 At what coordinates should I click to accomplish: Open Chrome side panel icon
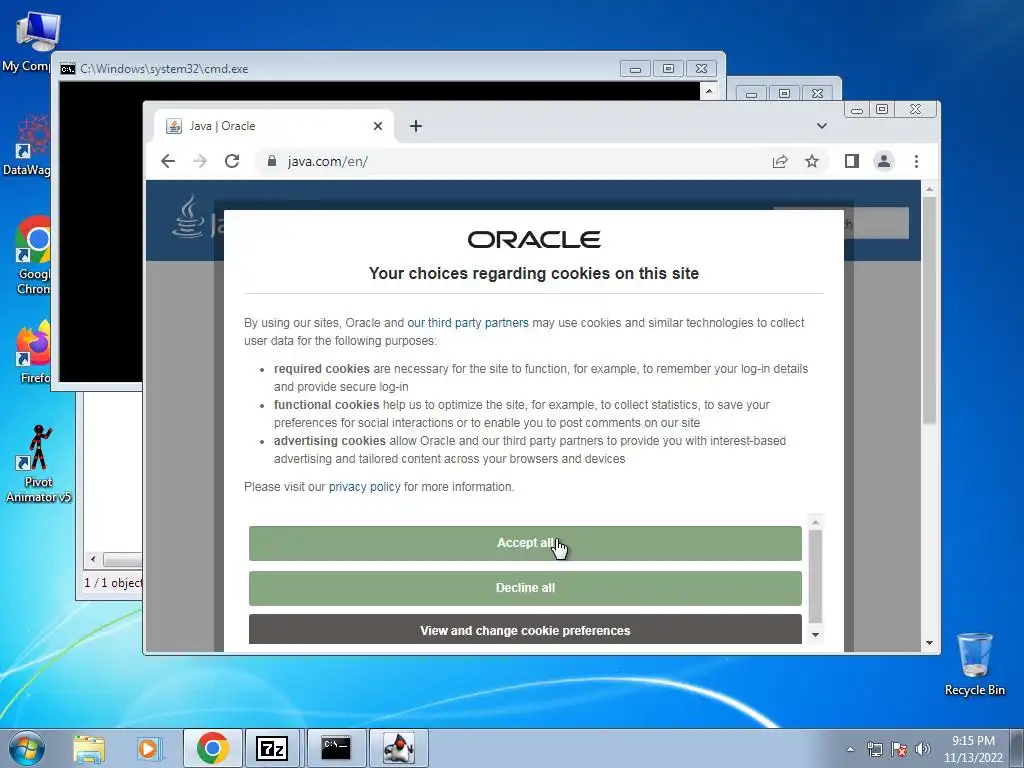(852, 161)
